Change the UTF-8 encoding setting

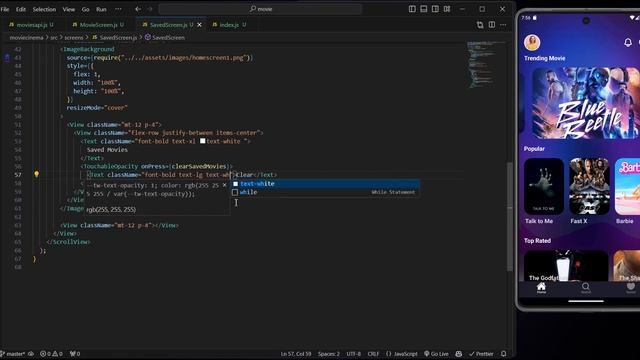click(x=353, y=354)
